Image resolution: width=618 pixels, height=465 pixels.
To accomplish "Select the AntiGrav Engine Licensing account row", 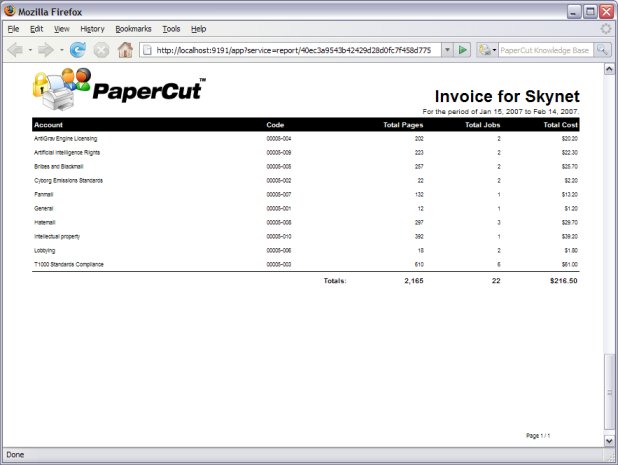I will coord(306,139).
